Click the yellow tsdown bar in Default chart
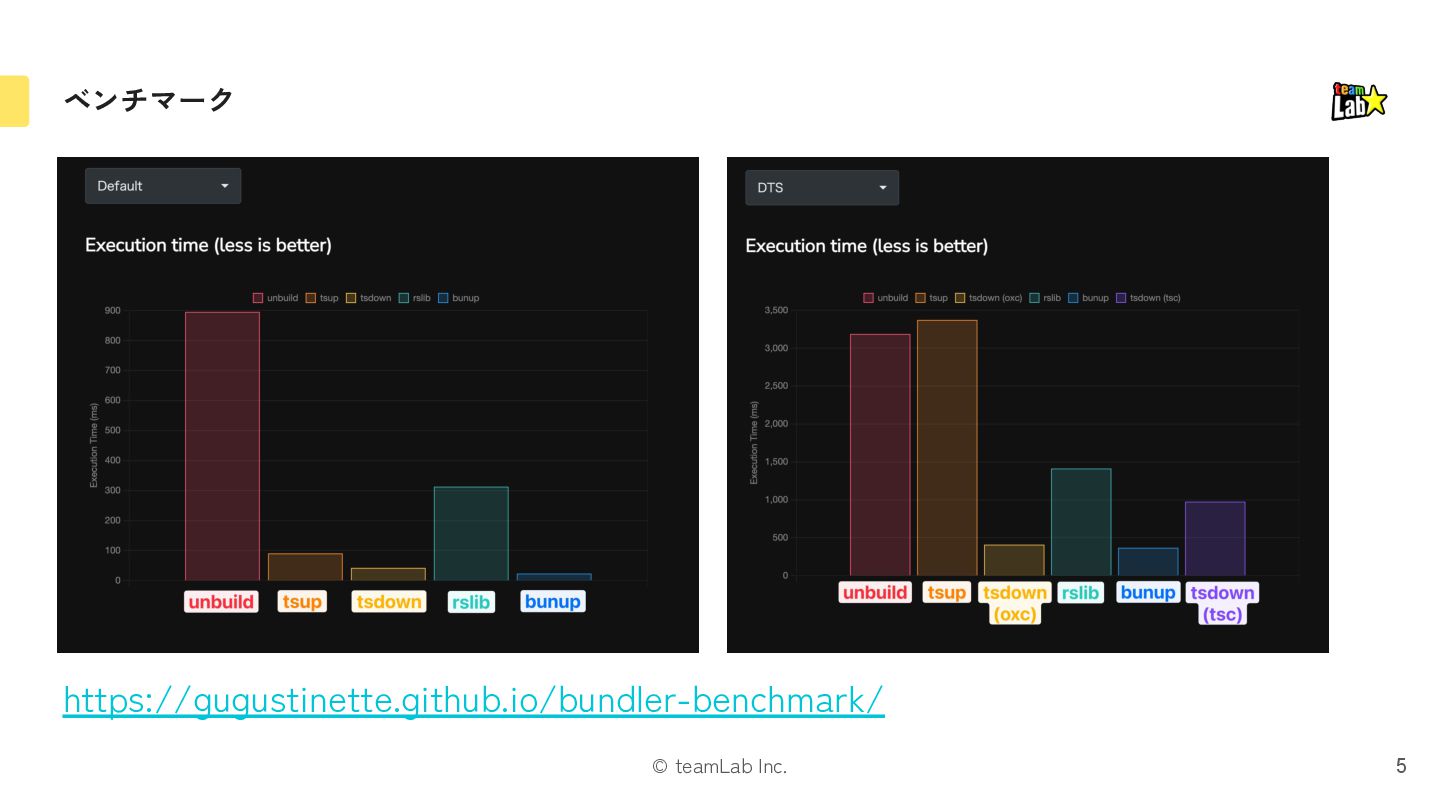This screenshot has height=810, width=1440. coord(388,574)
